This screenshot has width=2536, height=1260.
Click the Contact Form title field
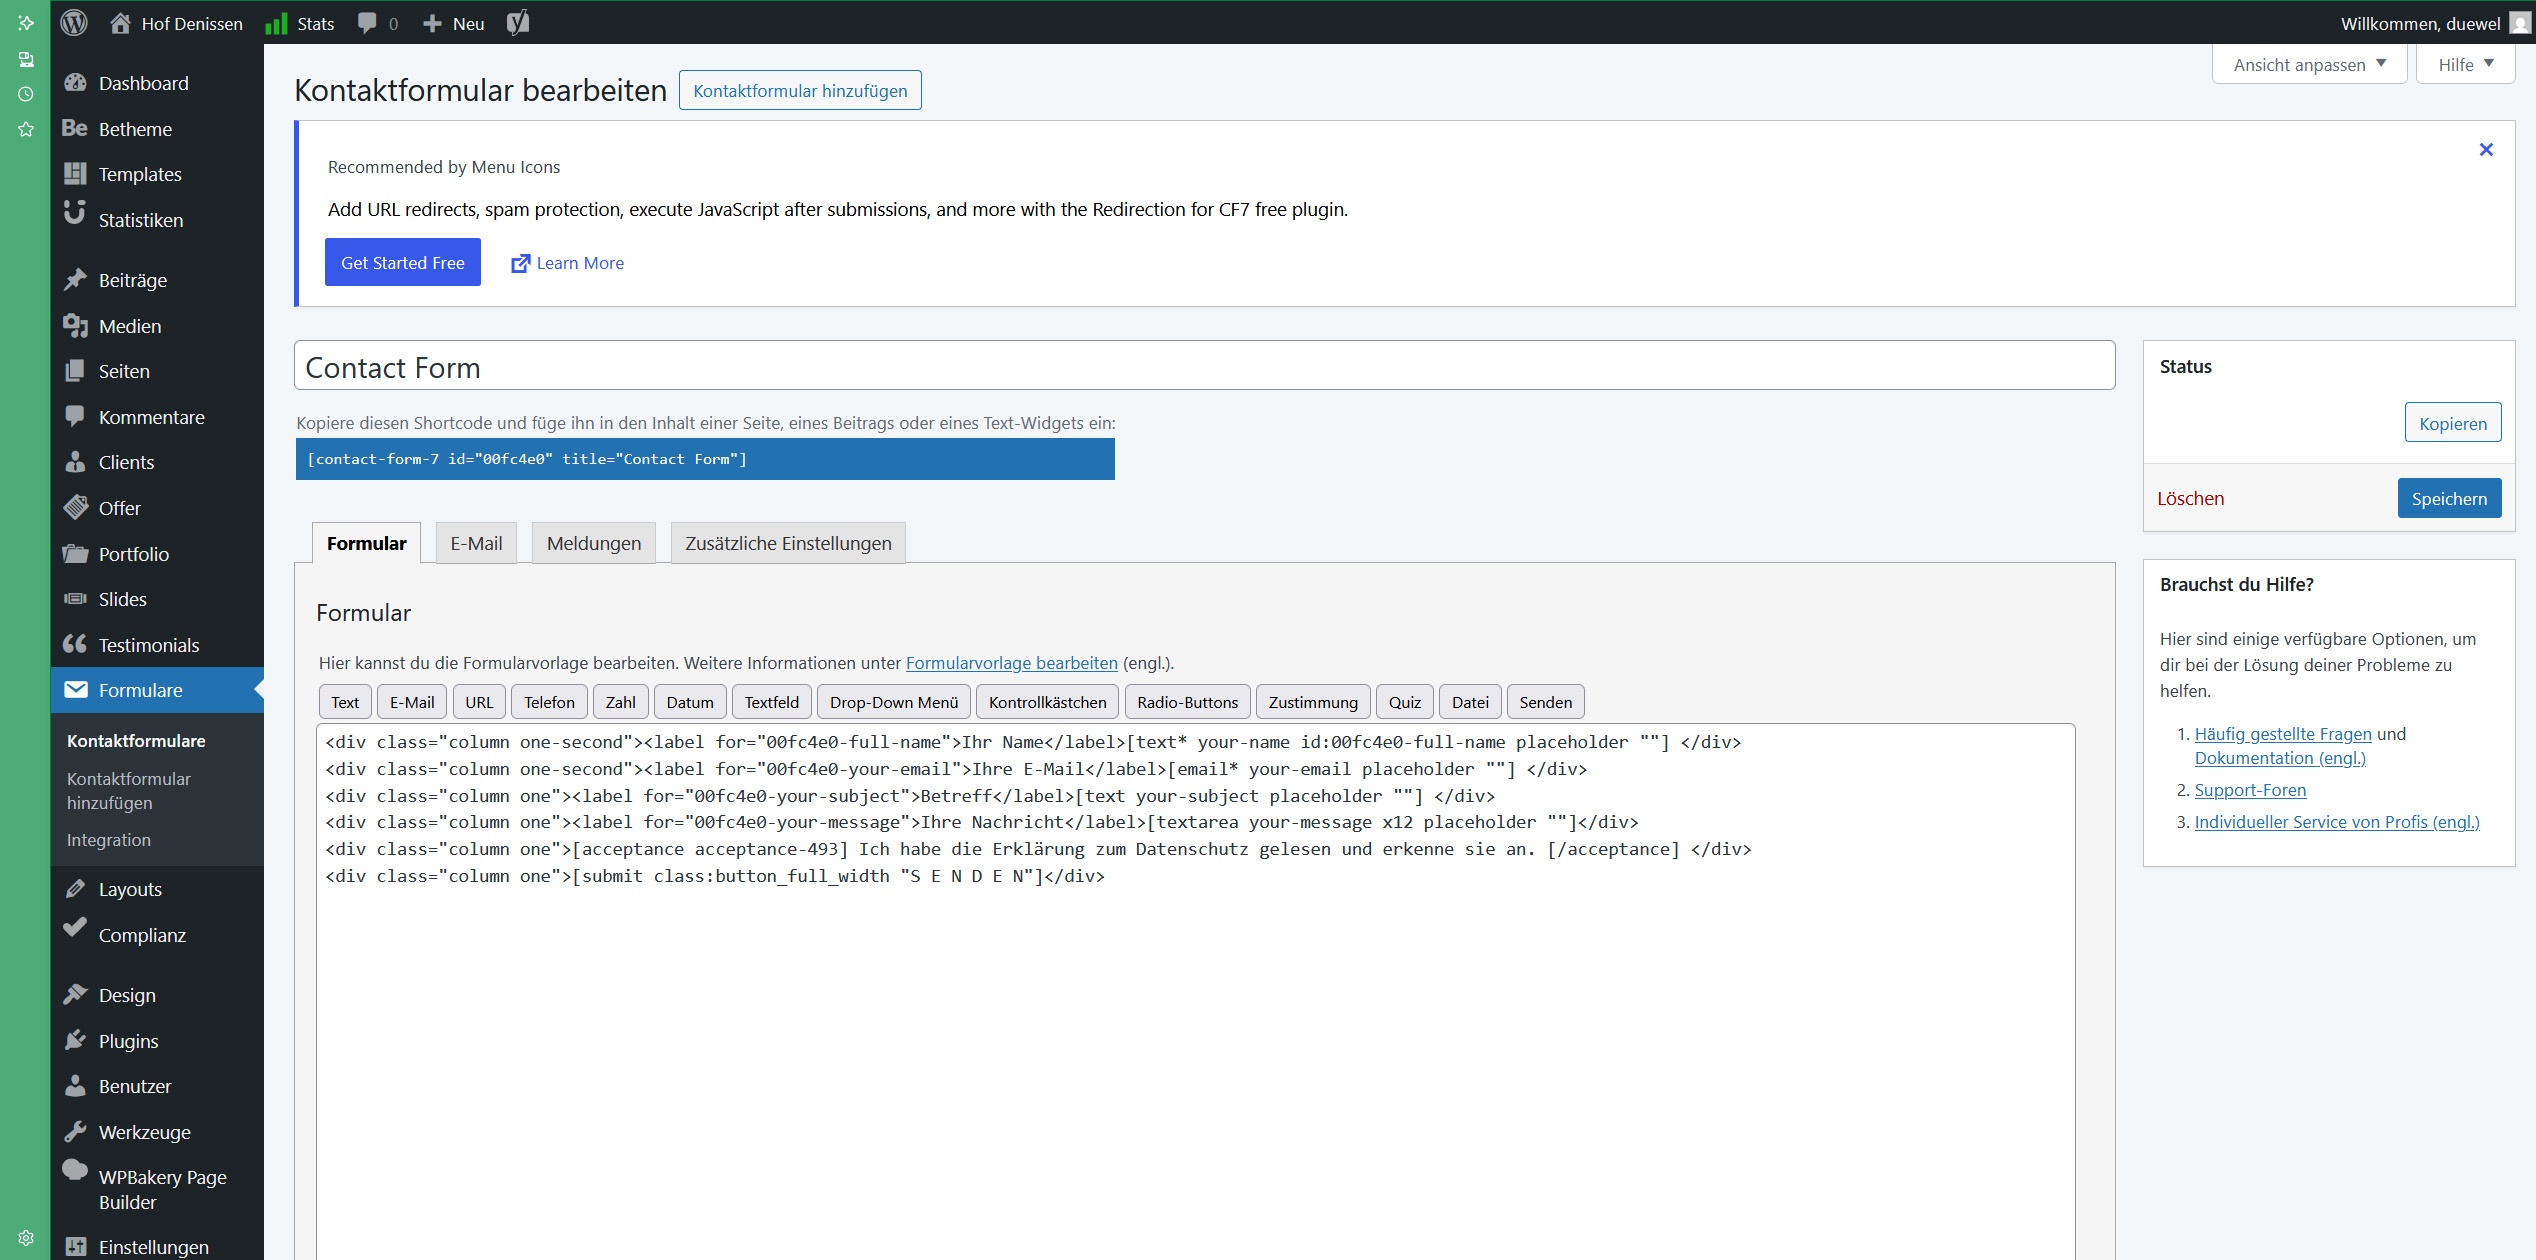(1203, 367)
